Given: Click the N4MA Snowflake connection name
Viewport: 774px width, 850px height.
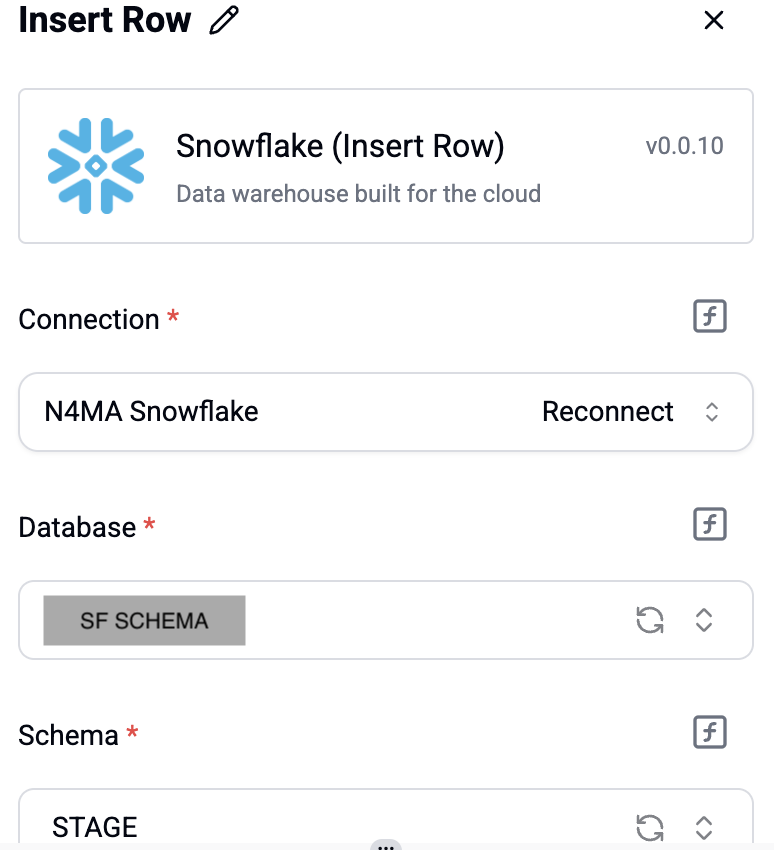Looking at the screenshot, I should (x=152, y=412).
